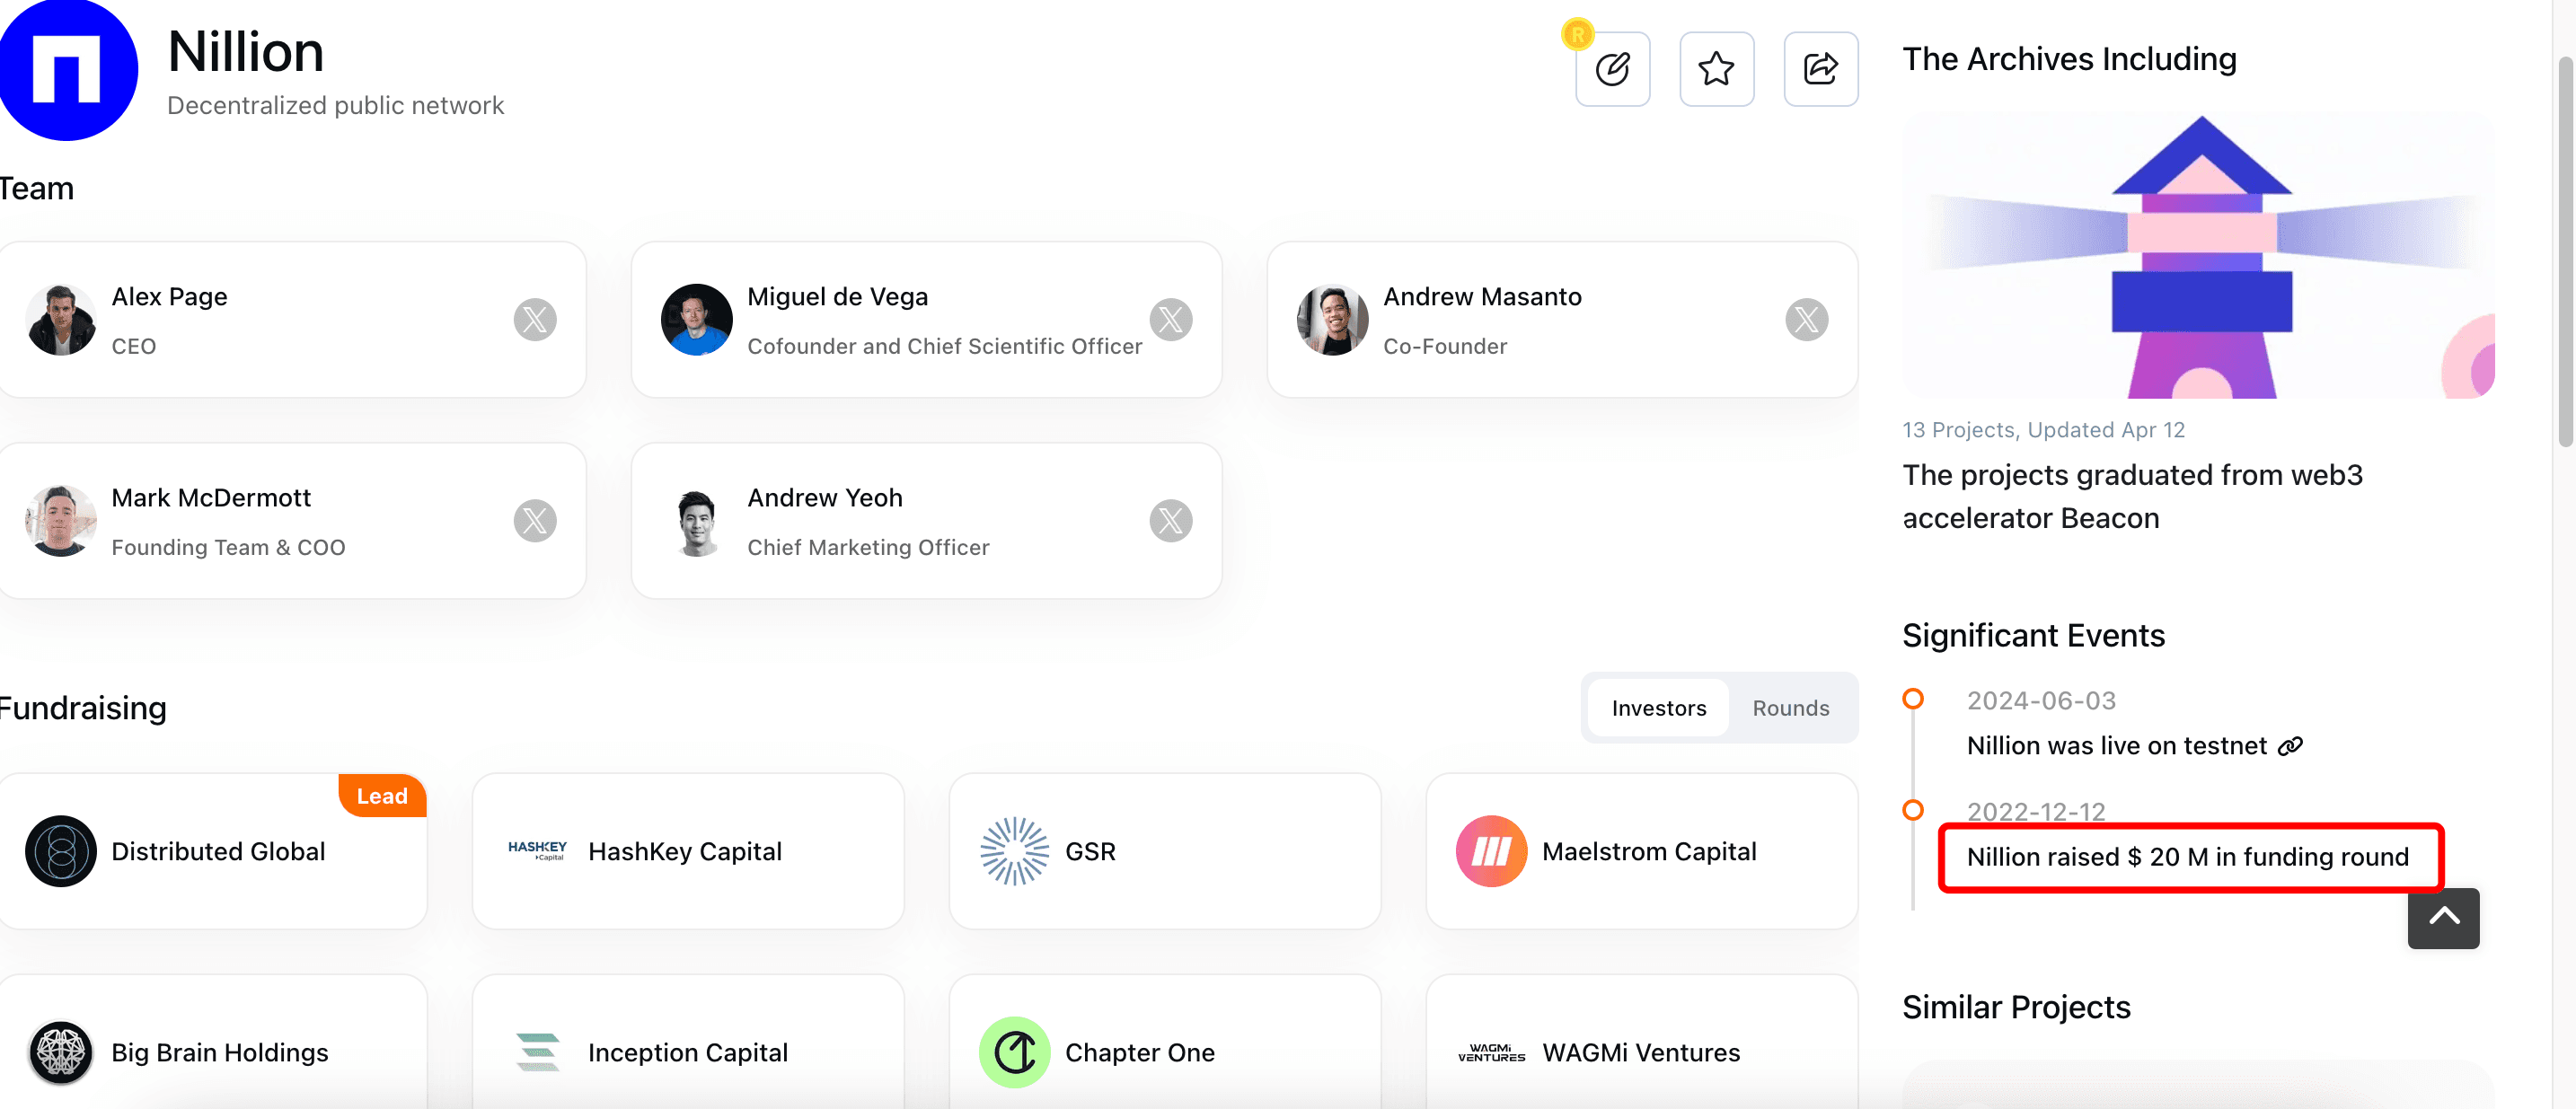Screen dimensions: 2576x1109
Task: Click the gold reward coin badge
Action: point(1577,34)
